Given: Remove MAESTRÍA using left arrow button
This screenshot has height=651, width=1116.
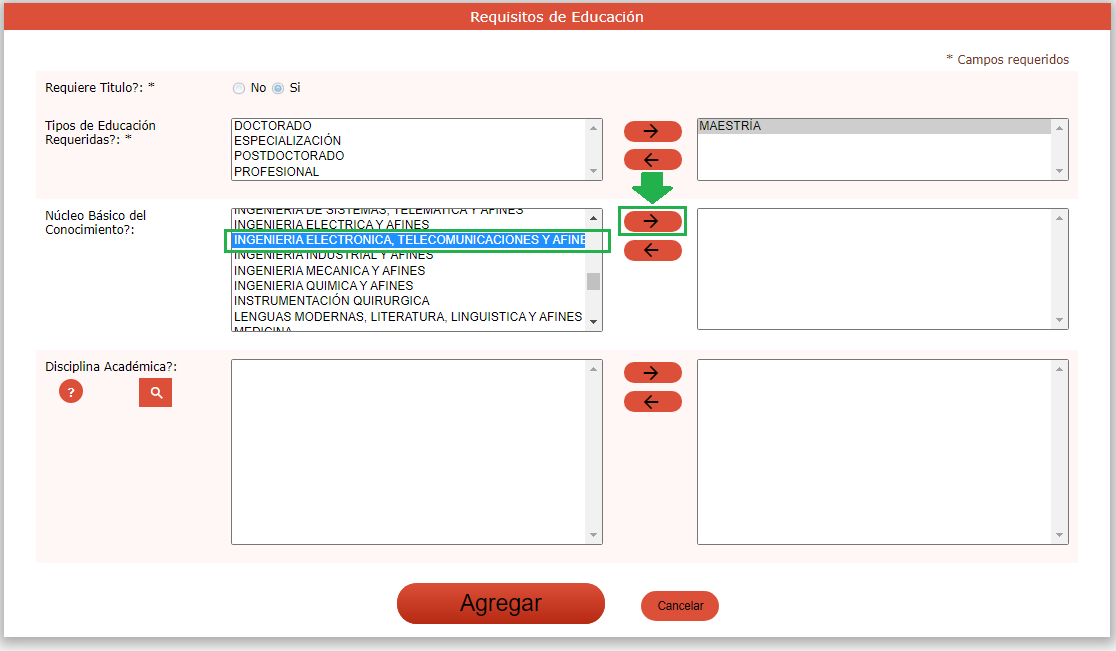Looking at the screenshot, I should (652, 160).
